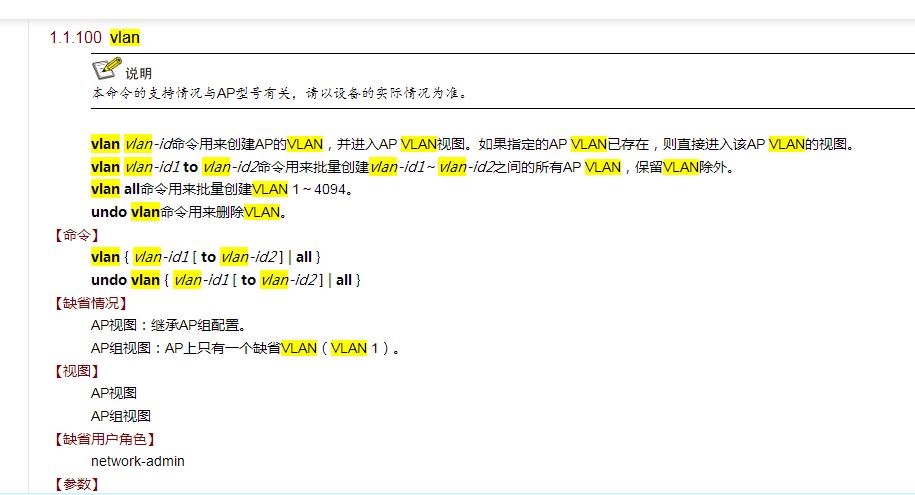Click the AP视图 entry under 【视图】
This screenshot has width=915, height=495.
[114, 393]
